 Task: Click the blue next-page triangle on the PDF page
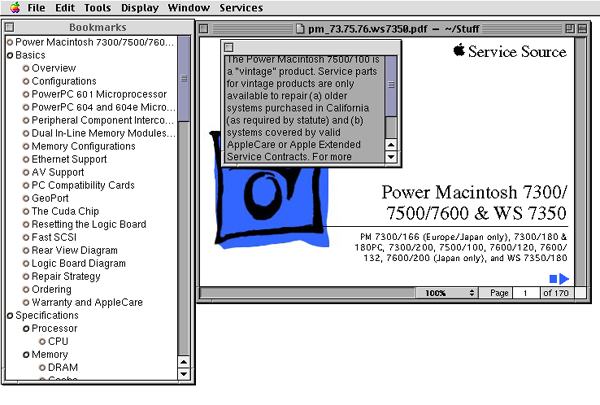point(564,279)
